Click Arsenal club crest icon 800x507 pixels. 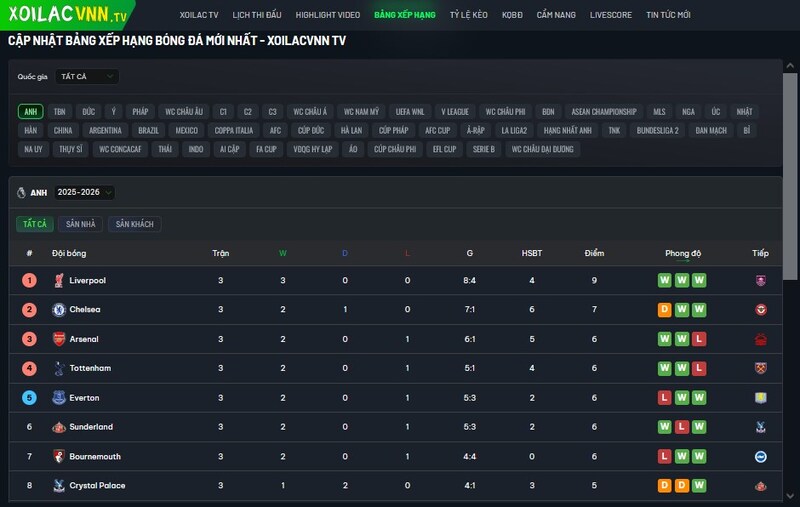[x=59, y=339]
